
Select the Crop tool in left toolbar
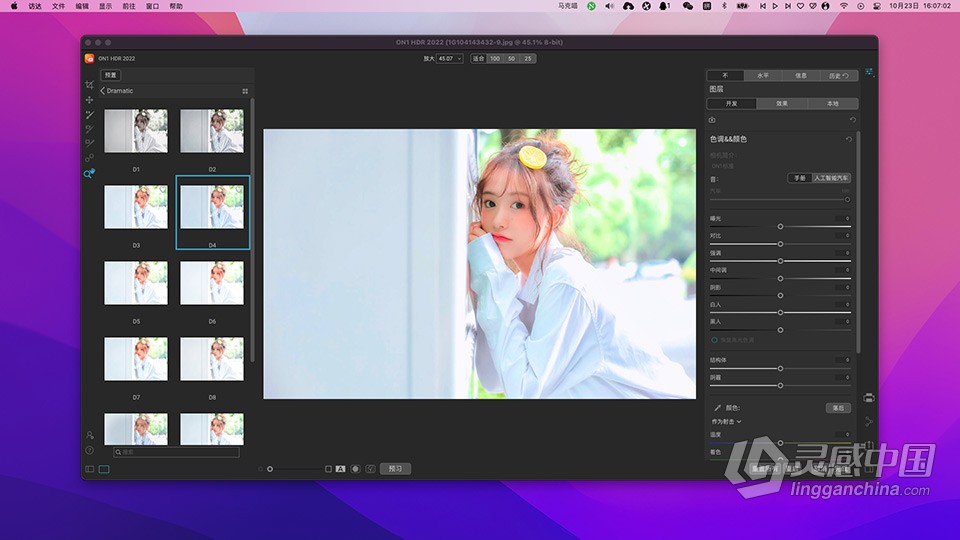coord(89,84)
